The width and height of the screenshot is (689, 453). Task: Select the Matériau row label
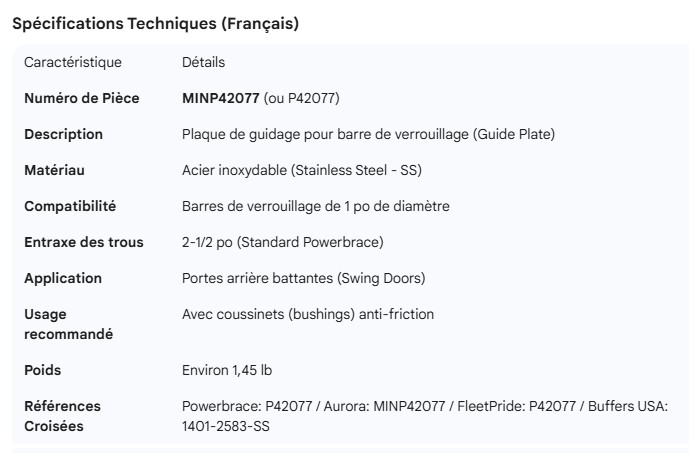pyautogui.click(x=56, y=170)
